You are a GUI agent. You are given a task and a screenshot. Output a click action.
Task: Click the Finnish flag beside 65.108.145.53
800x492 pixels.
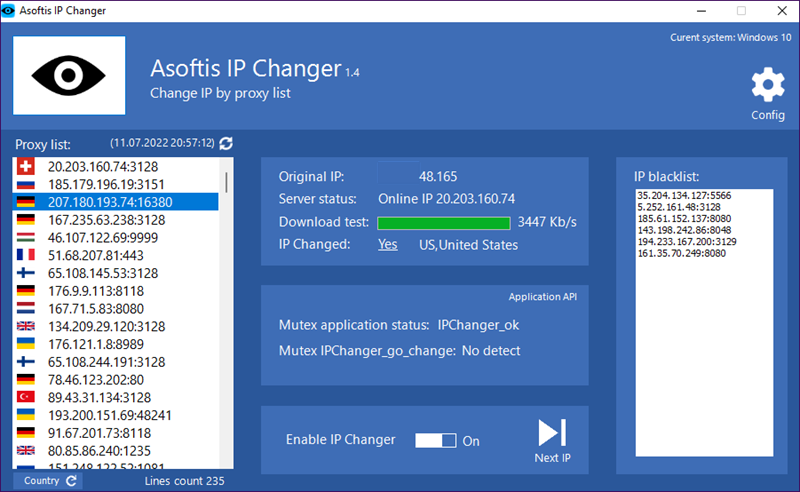point(26,273)
